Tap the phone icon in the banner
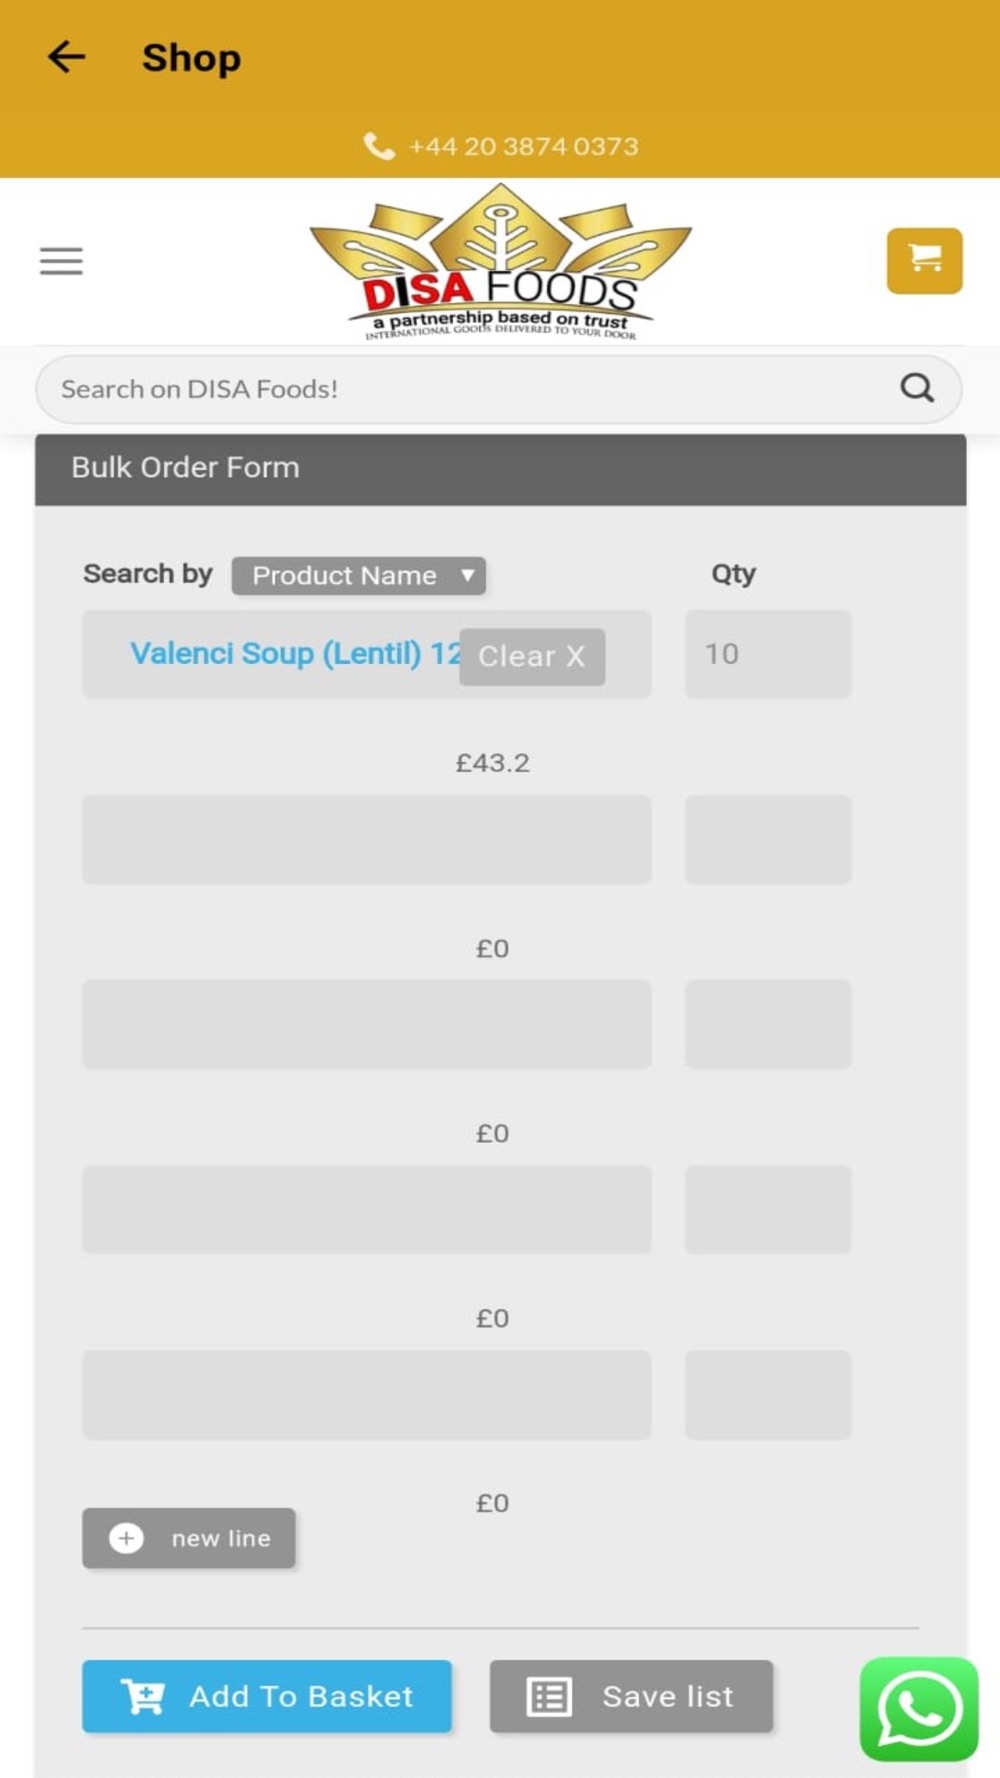The height and width of the screenshot is (1778, 1000). tap(378, 147)
